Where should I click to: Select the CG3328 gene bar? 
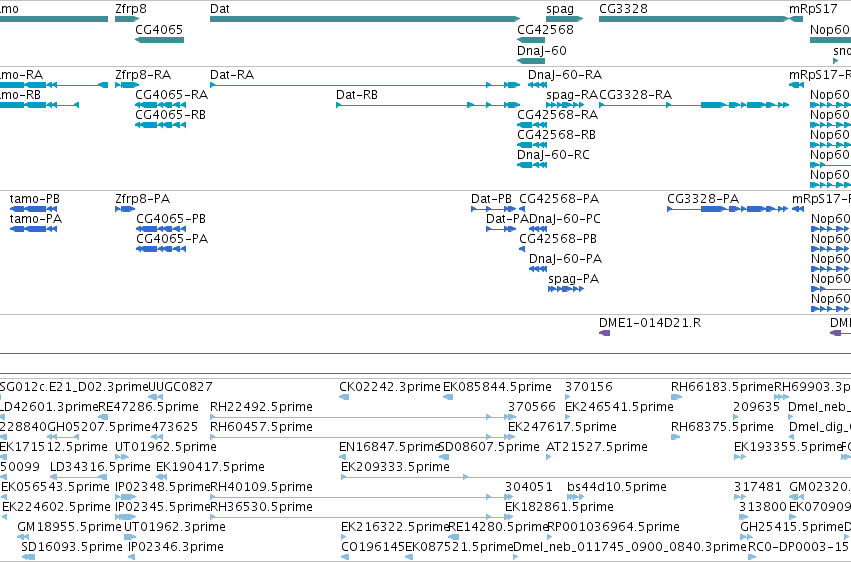(694, 19)
